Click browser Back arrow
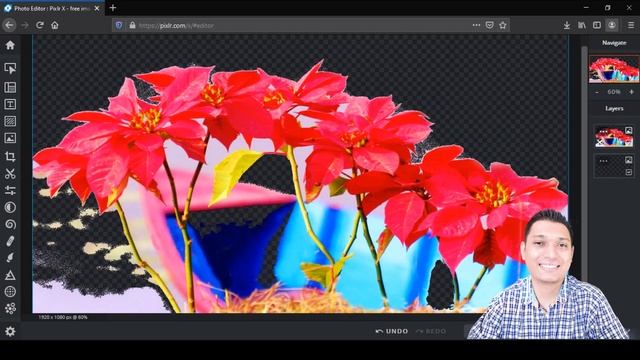640x360 pixels. click(x=9, y=25)
